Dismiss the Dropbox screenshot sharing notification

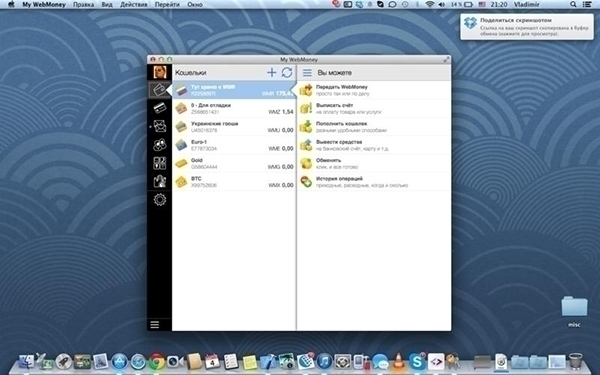tap(527, 27)
